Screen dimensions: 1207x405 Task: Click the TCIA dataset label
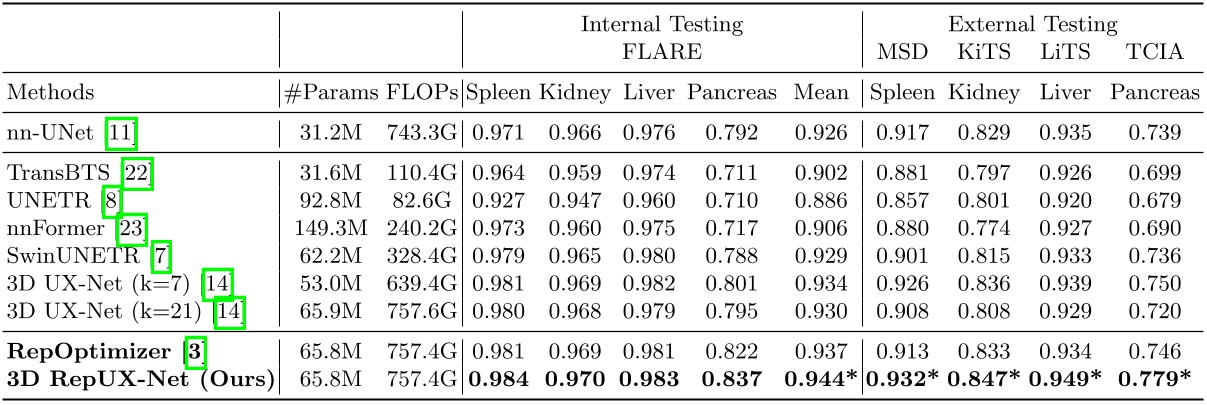[x=1154, y=51]
